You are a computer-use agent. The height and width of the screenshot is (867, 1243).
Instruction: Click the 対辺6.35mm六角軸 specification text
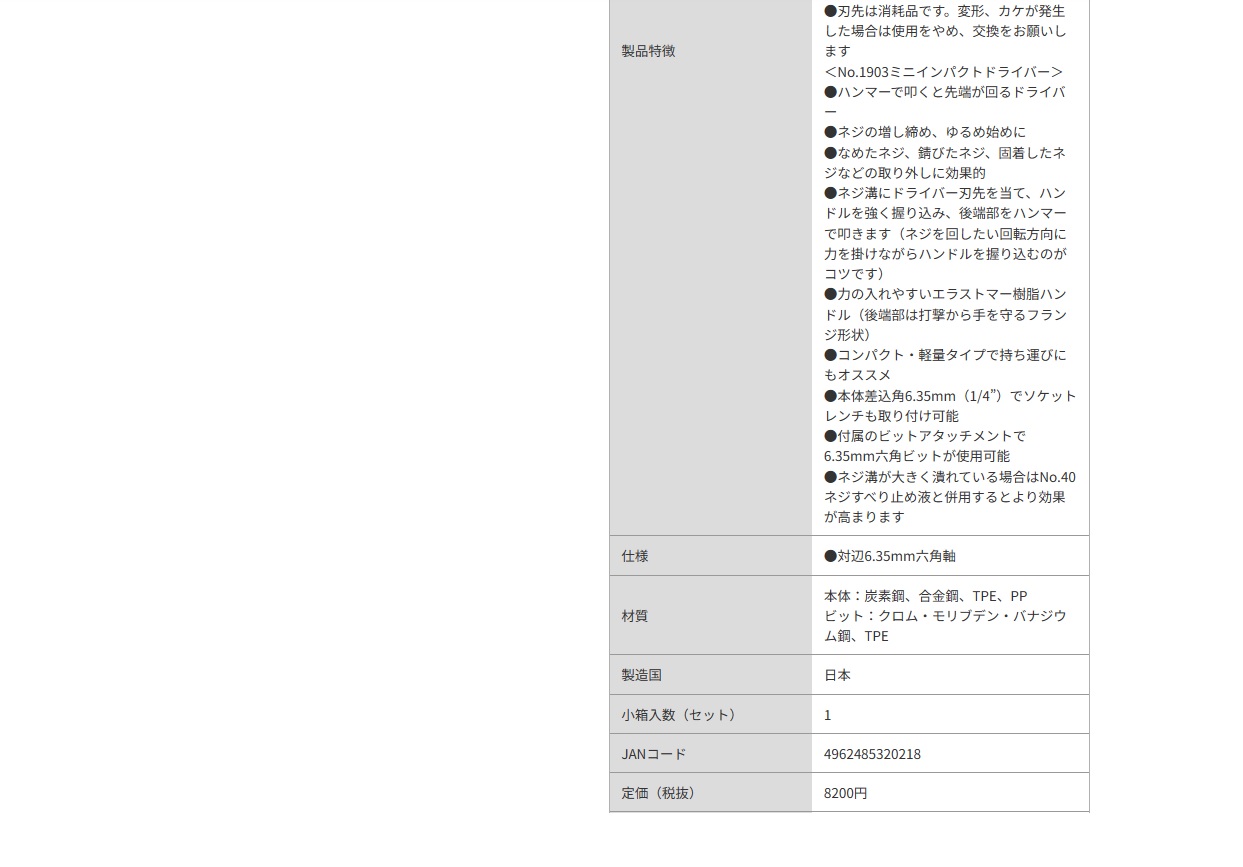(x=890, y=556)
